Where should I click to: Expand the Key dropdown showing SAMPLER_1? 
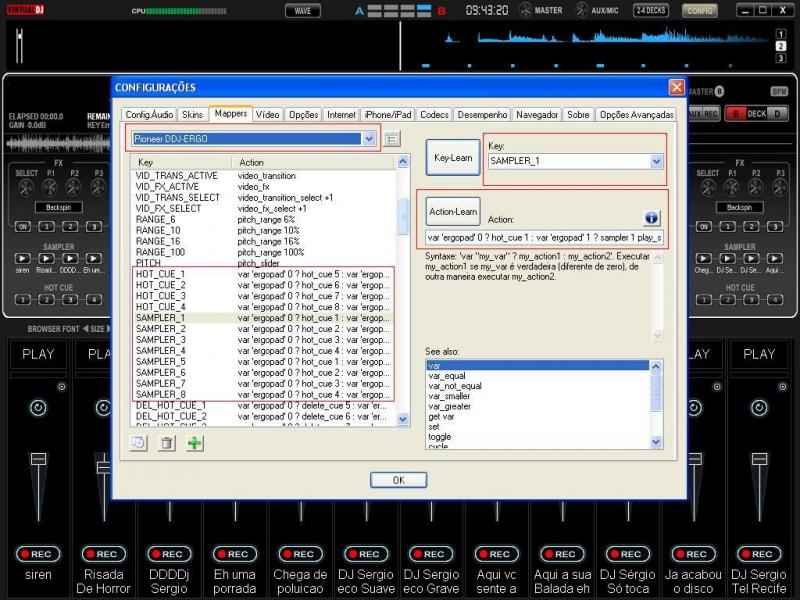656,161
